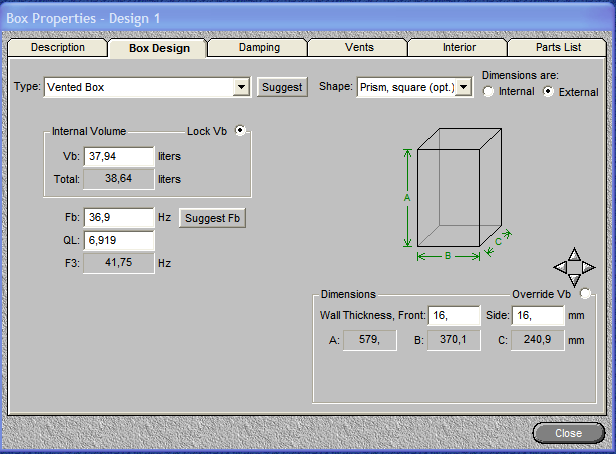Click the Front wall thickness field
This screenshot has width=616, height=454.
pyautogui.click(x=454, y=315)
